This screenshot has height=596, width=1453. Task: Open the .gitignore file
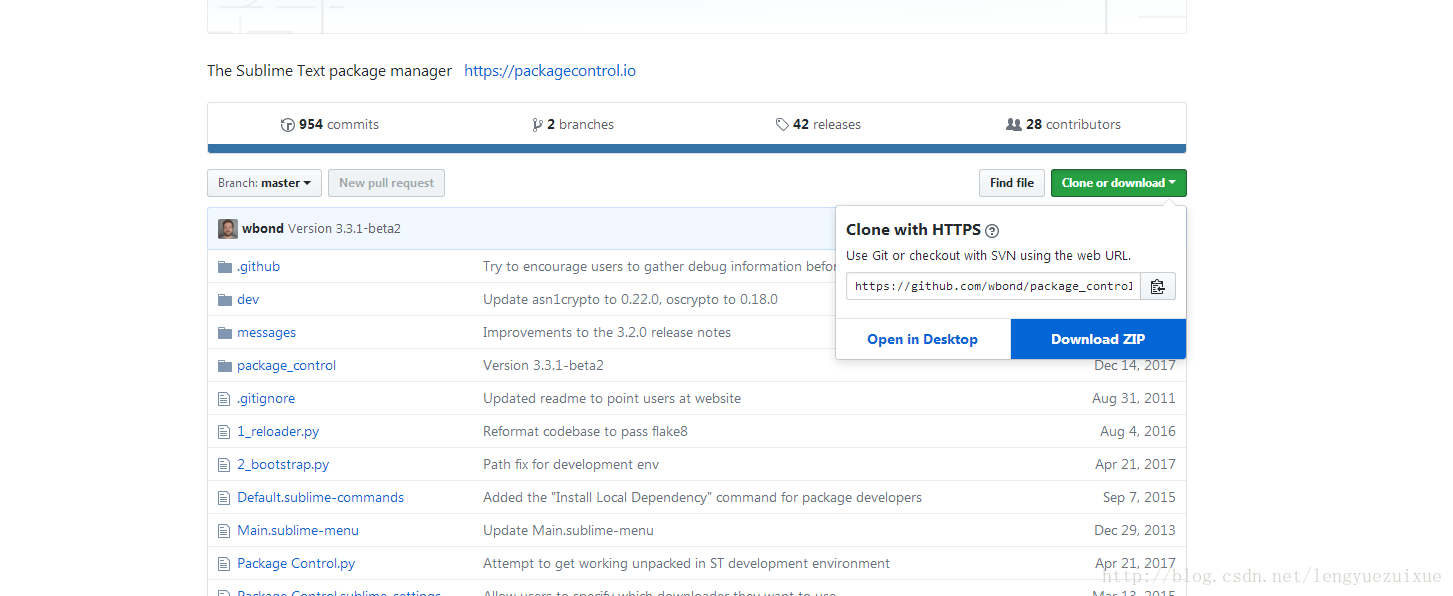coord(266,399)
